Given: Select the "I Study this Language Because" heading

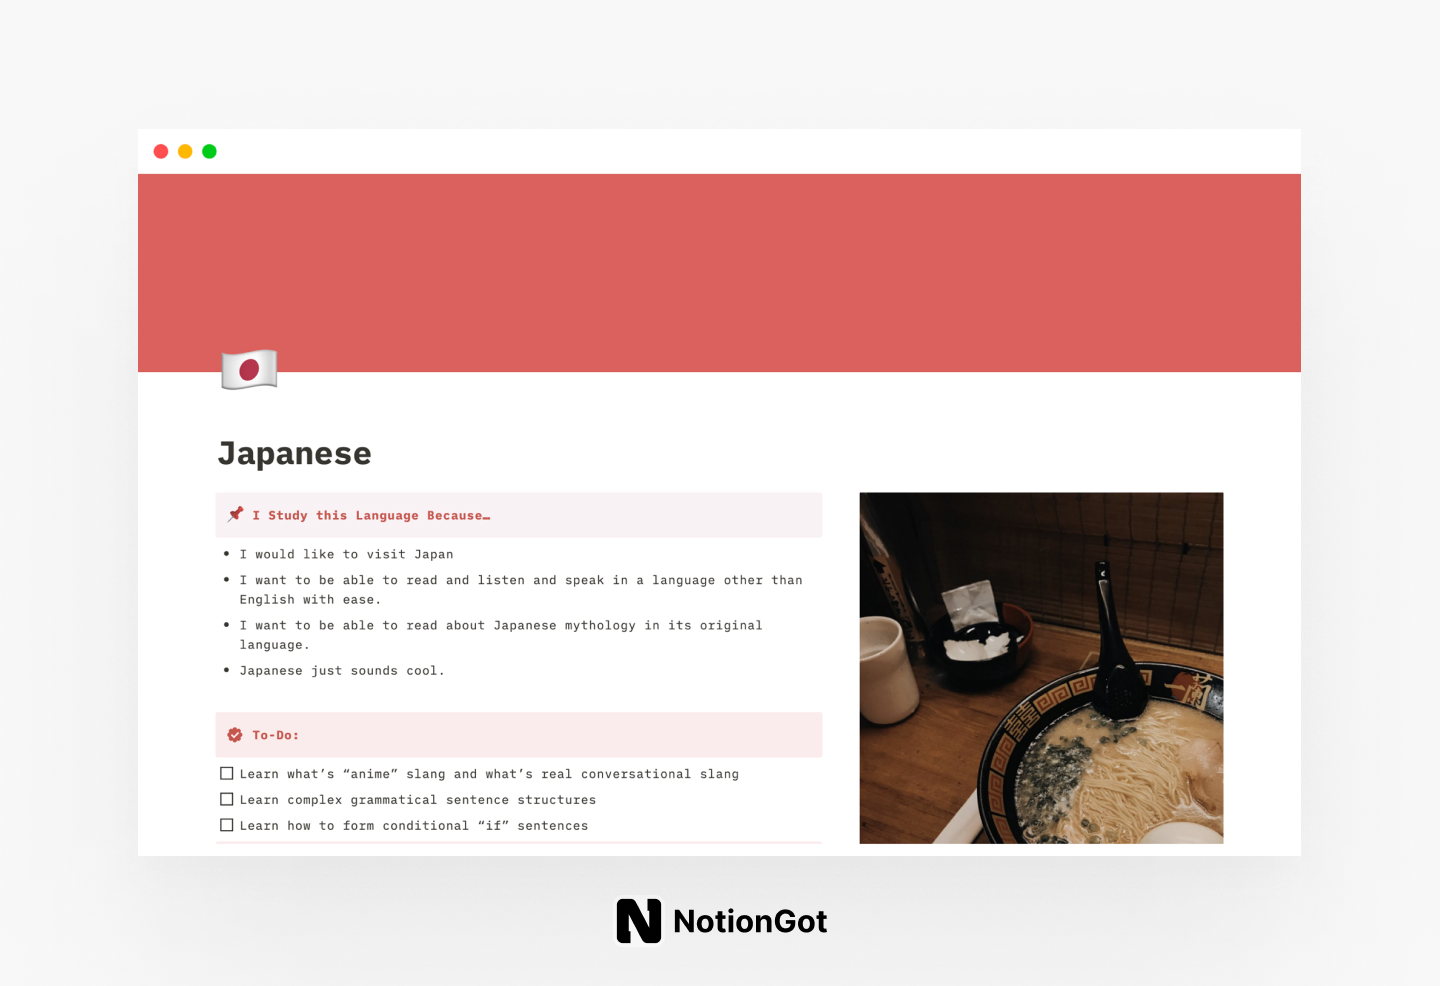Looking at the screenshot, I should pyautogui.click(x=371, y=516).
